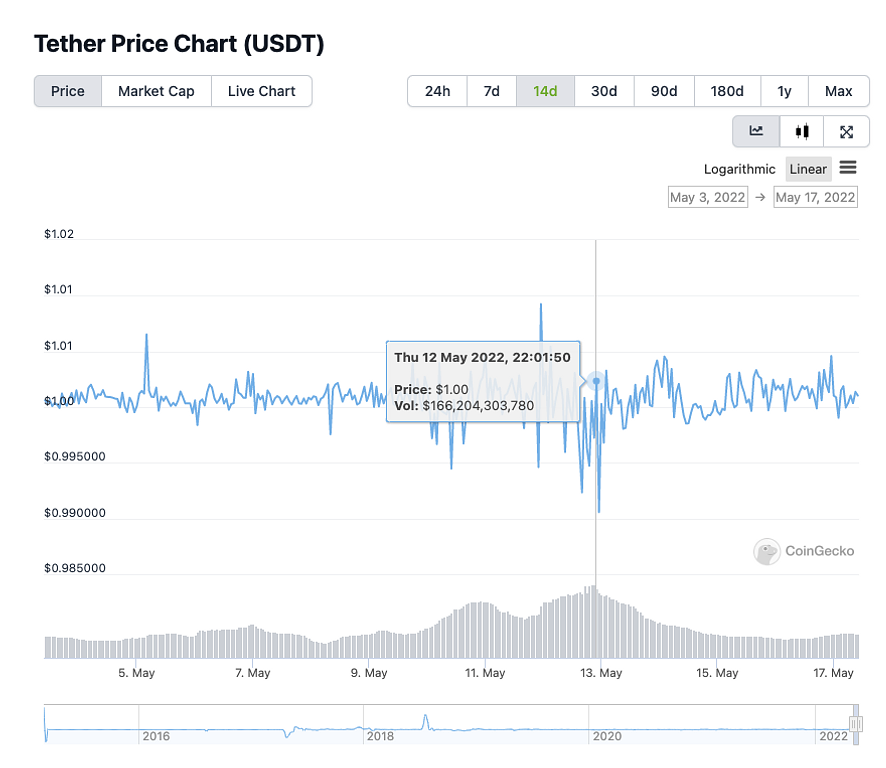Click the highlighted data point on price line

(x=596, y=381)
